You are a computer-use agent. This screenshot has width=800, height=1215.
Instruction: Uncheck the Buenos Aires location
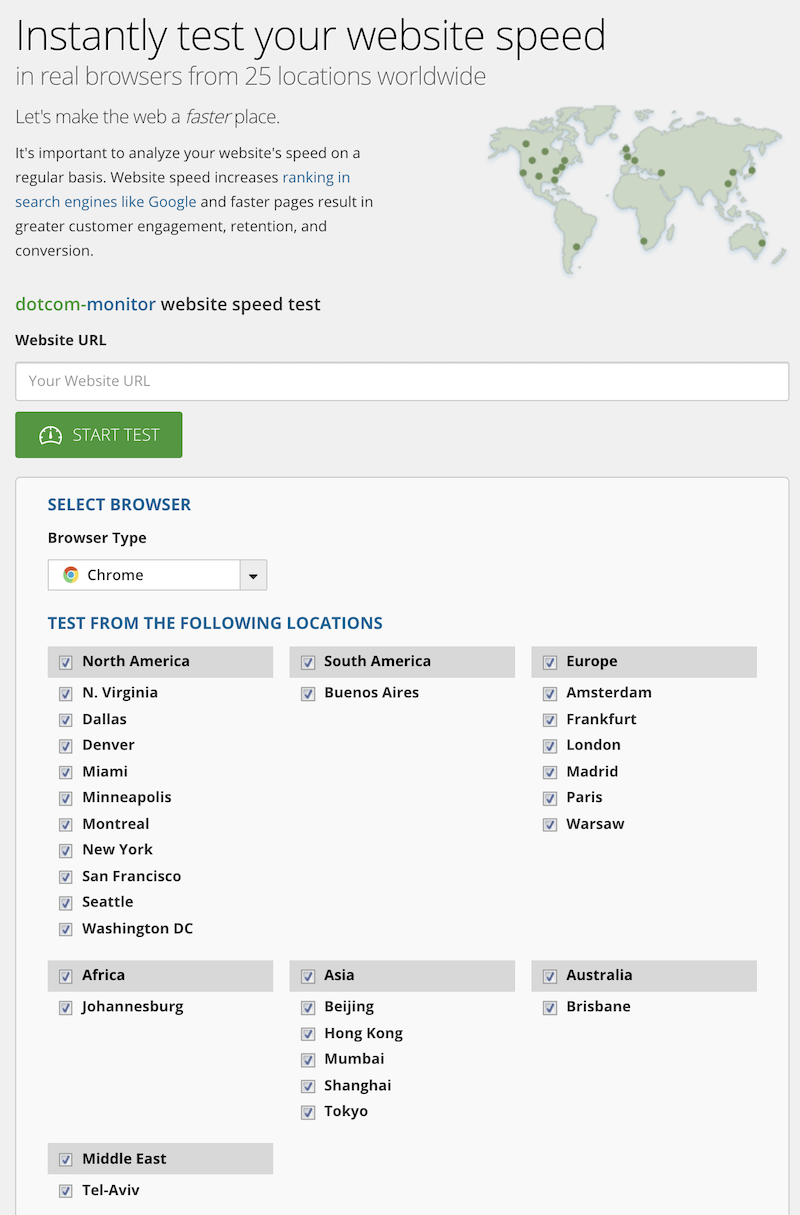click(308, 693)
